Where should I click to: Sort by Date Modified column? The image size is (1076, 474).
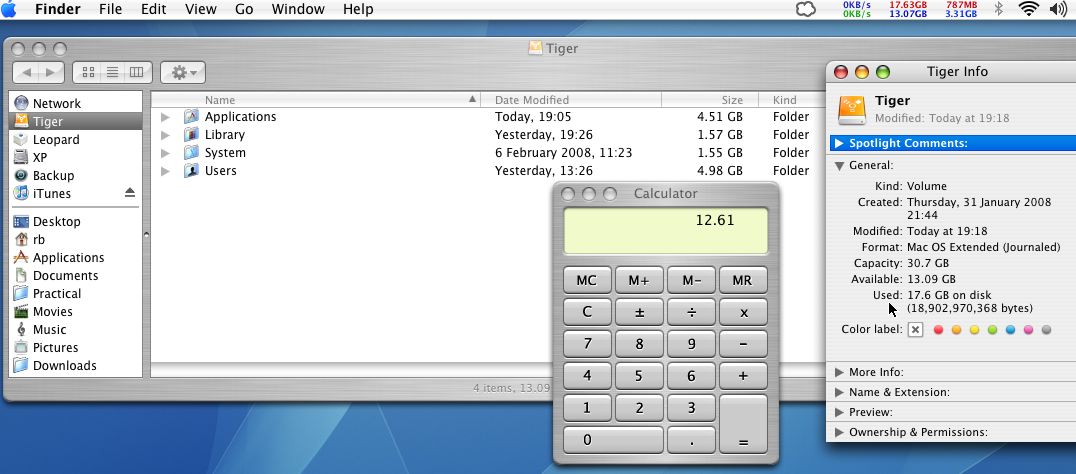point(571,99)
